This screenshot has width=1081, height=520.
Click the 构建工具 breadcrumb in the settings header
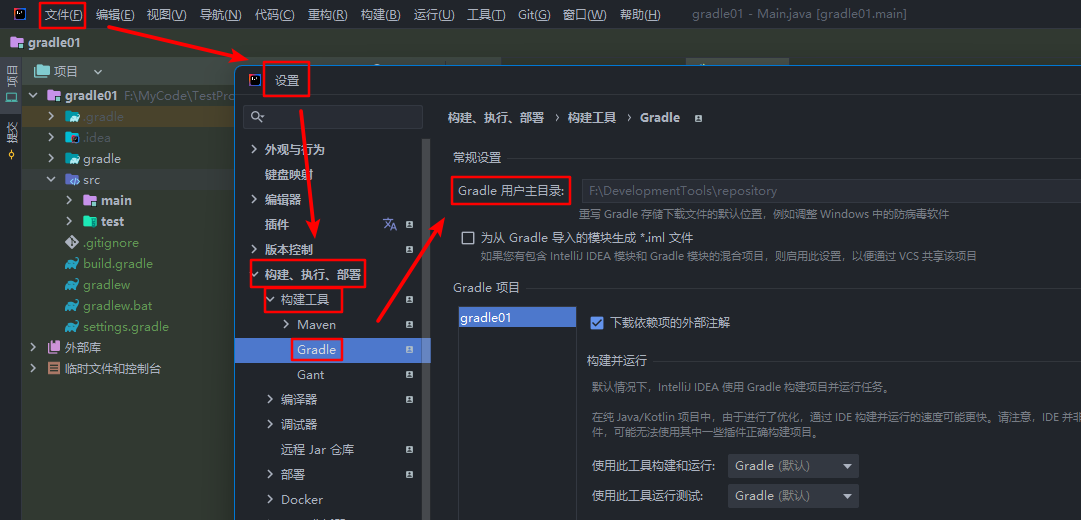click(x=592, y=118)
